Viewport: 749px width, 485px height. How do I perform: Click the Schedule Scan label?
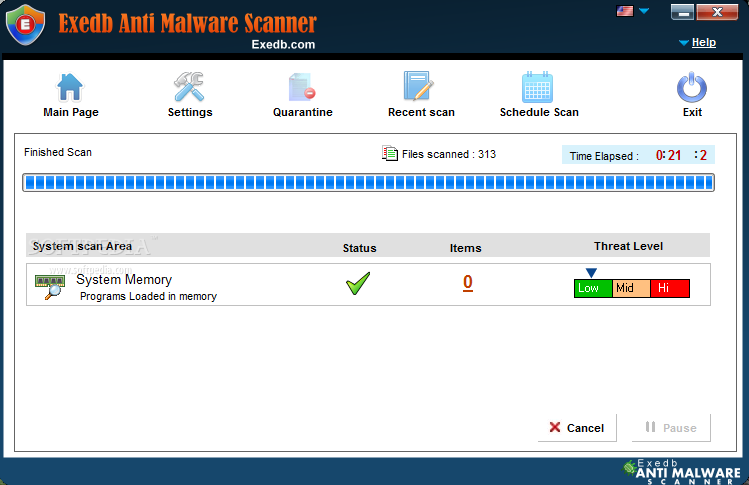539,112
